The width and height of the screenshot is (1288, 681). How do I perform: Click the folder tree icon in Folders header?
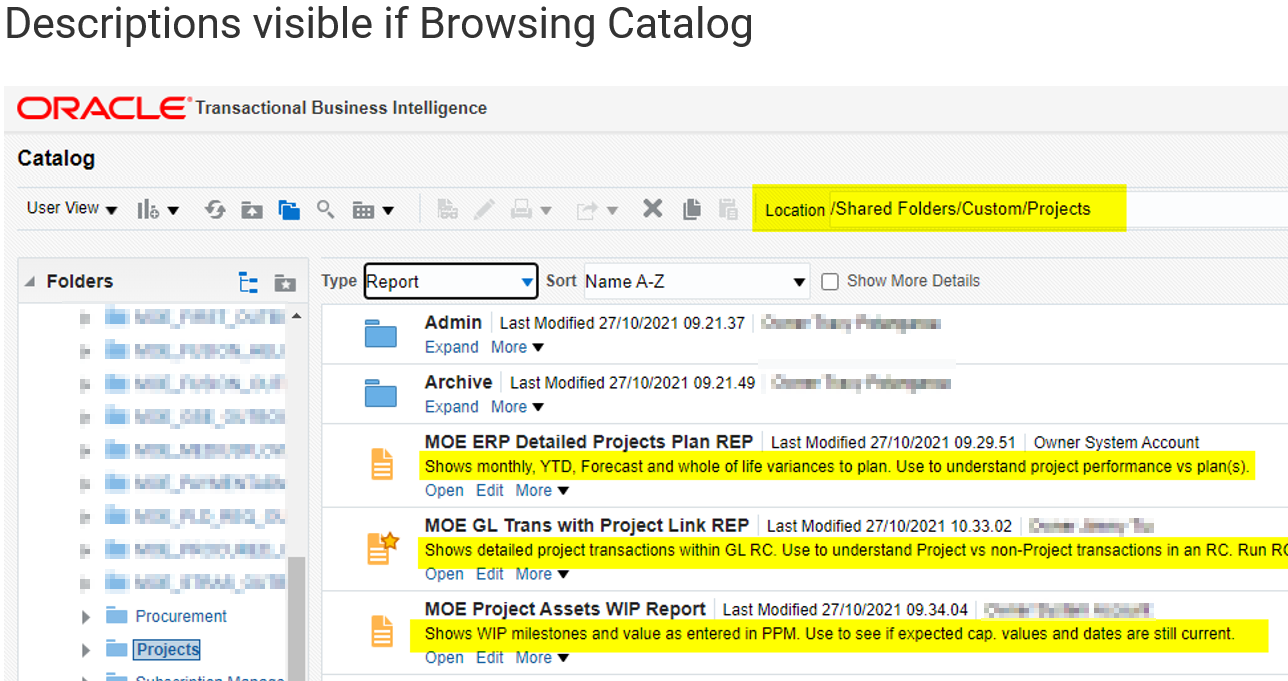coord(249,282)
